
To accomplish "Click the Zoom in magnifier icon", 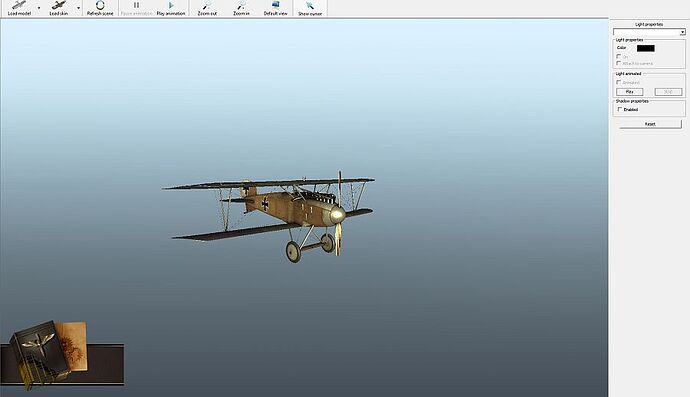I will 241,5.
